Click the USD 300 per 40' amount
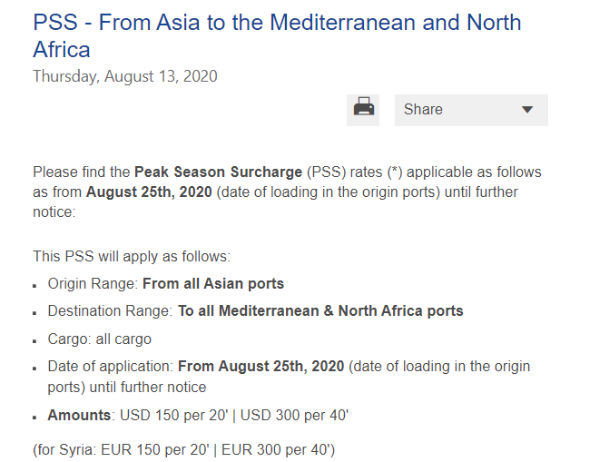 click(x=294, y=415)
